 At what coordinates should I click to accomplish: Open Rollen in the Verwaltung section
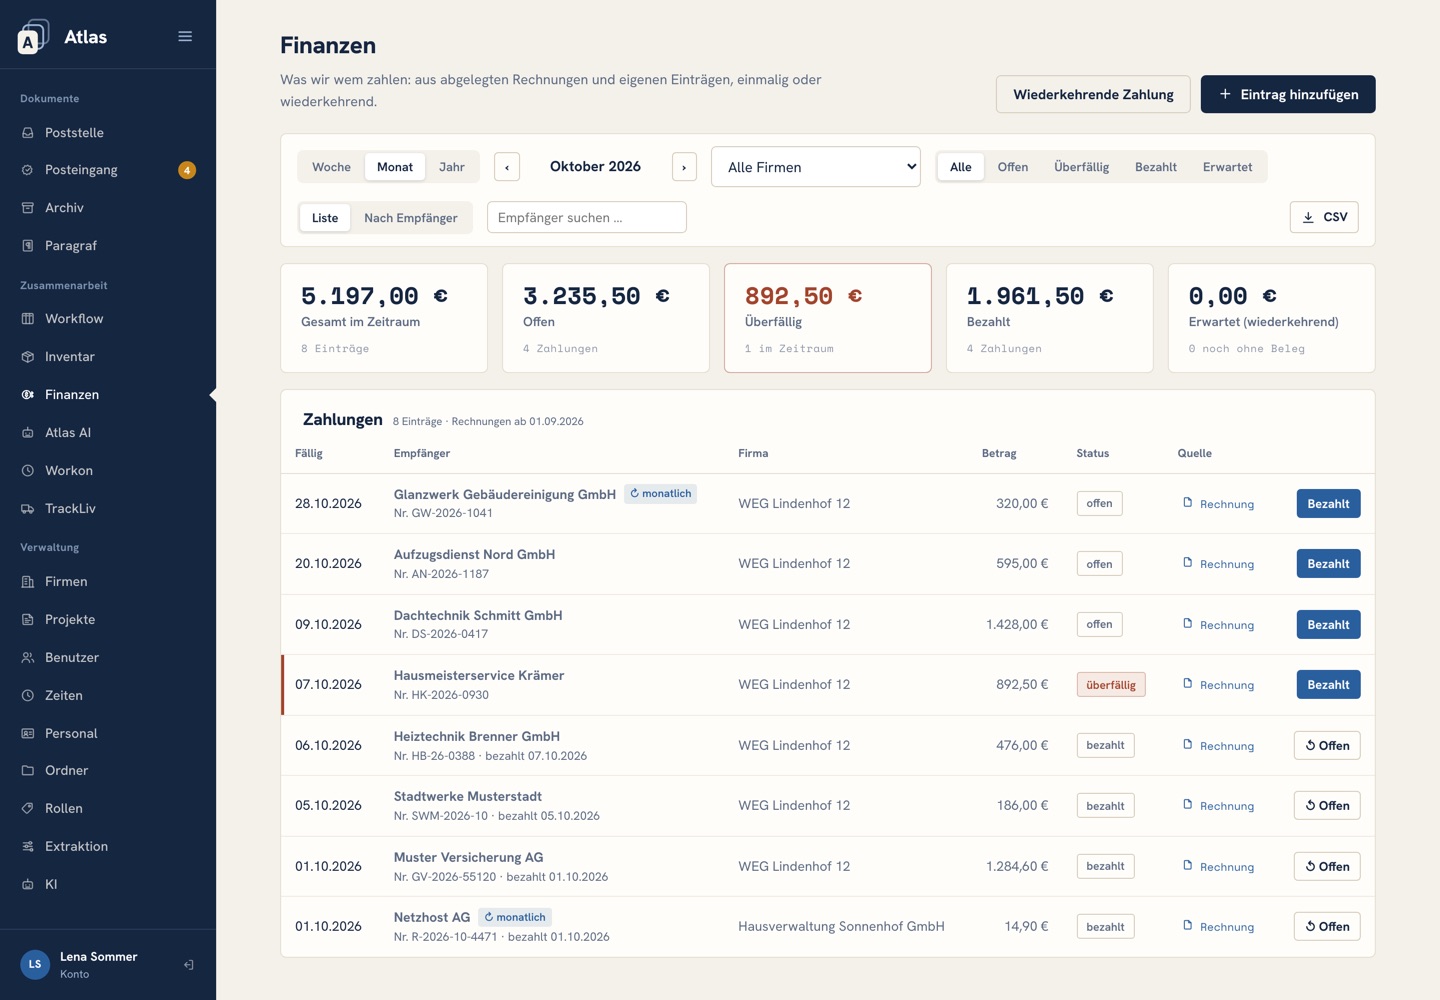[x=108, y=809]
